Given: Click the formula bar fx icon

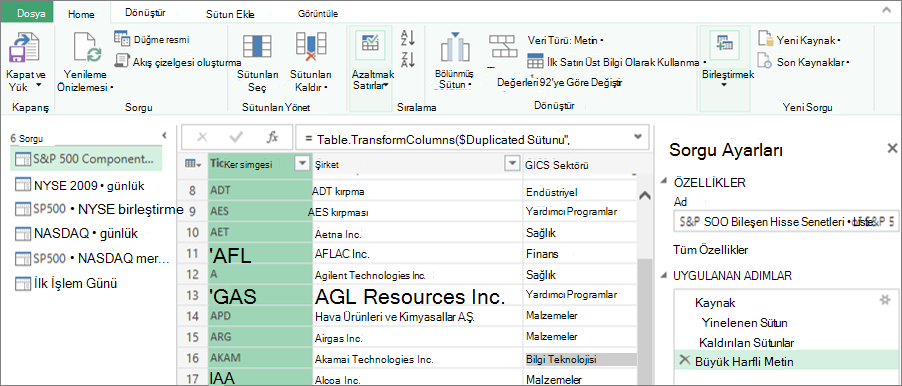Looking at the screenshot, I should pyautogui.click(x=273, y=137).
